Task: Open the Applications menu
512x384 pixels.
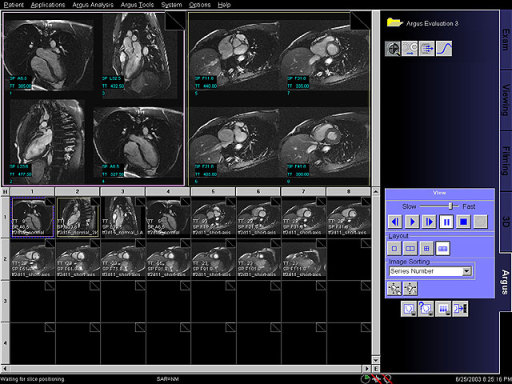Action: coord(48,5)
